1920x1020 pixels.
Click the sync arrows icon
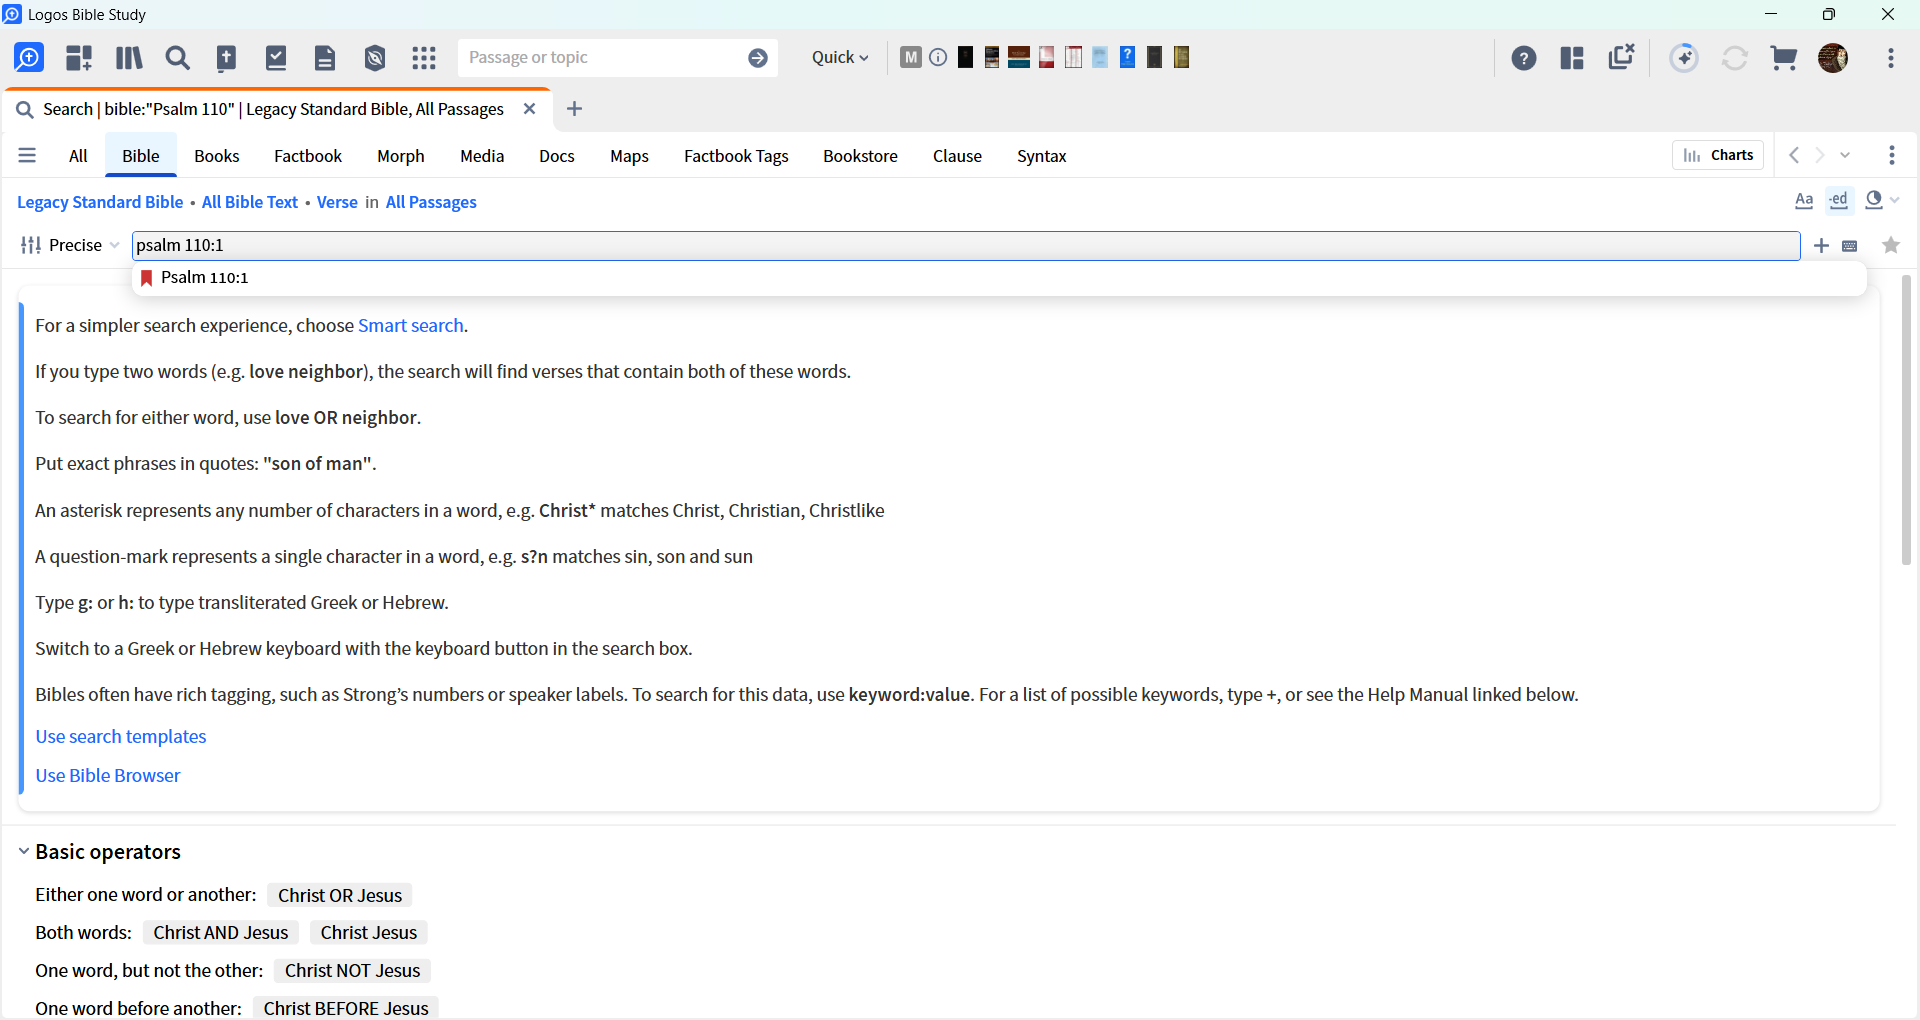click(1735, 58)
